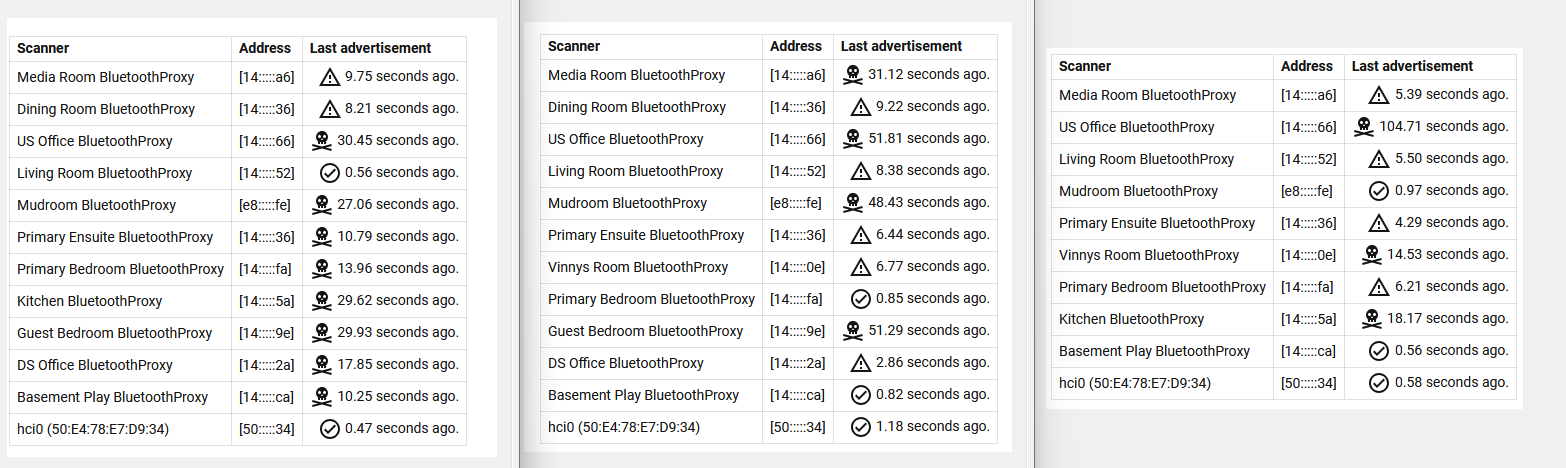Click skull icon next to 30.45 seconds
1566x468 pixels.
tap(322, 141)
